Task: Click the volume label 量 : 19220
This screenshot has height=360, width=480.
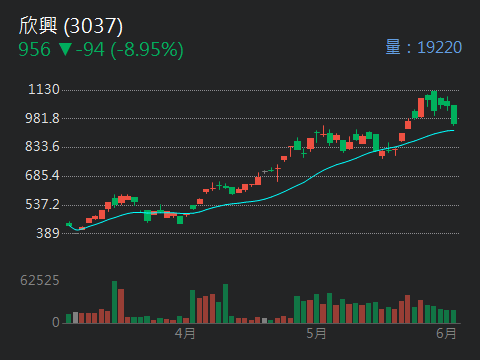Action: pos(424,47)
